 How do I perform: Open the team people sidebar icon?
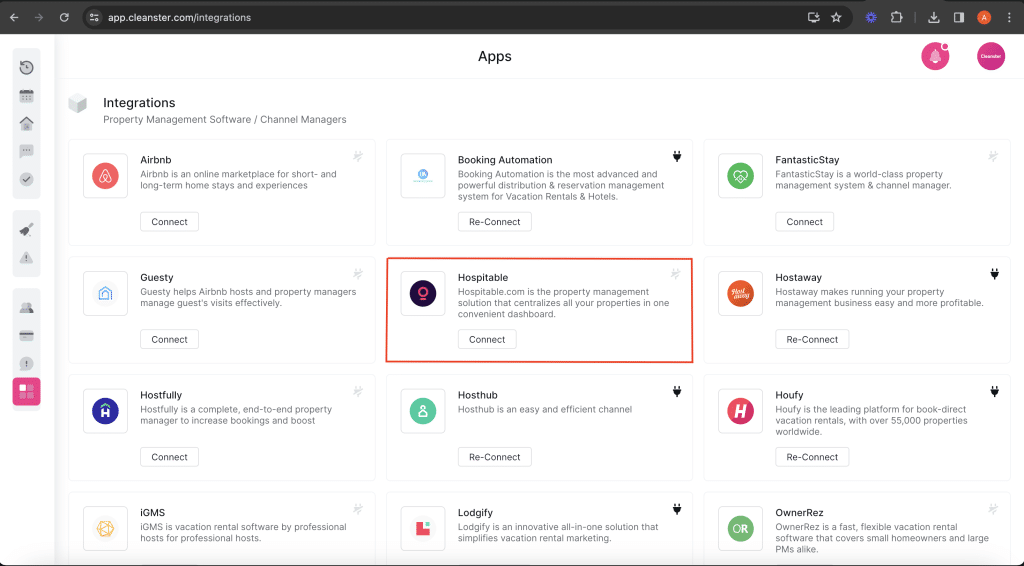(26, 307)
